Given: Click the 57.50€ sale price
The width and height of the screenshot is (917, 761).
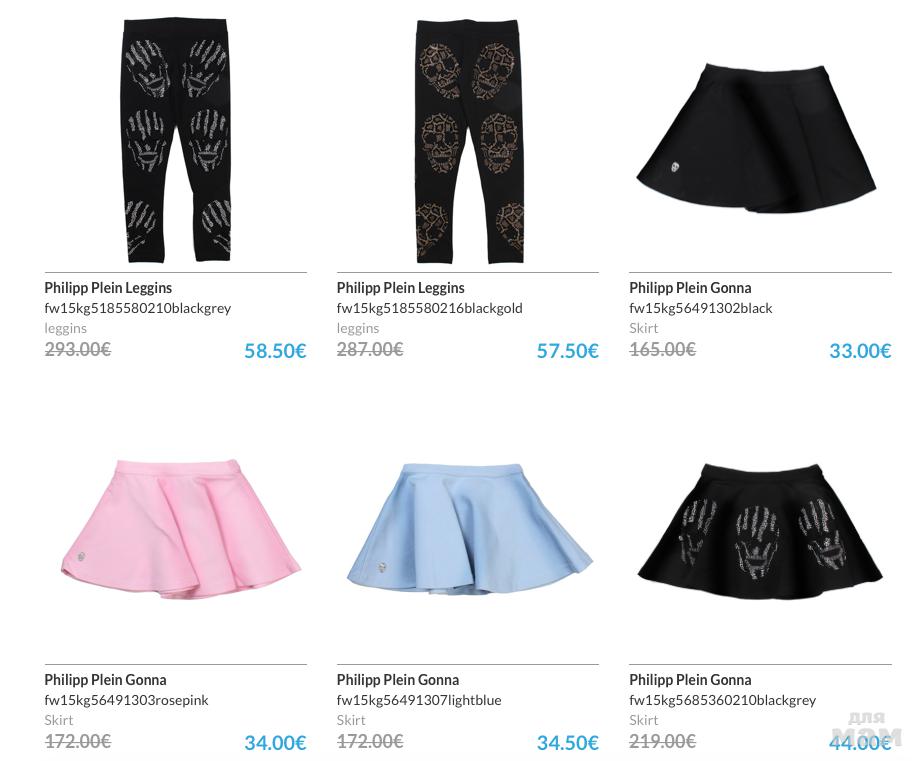Looking at the screenshot, I should (568, 351).
